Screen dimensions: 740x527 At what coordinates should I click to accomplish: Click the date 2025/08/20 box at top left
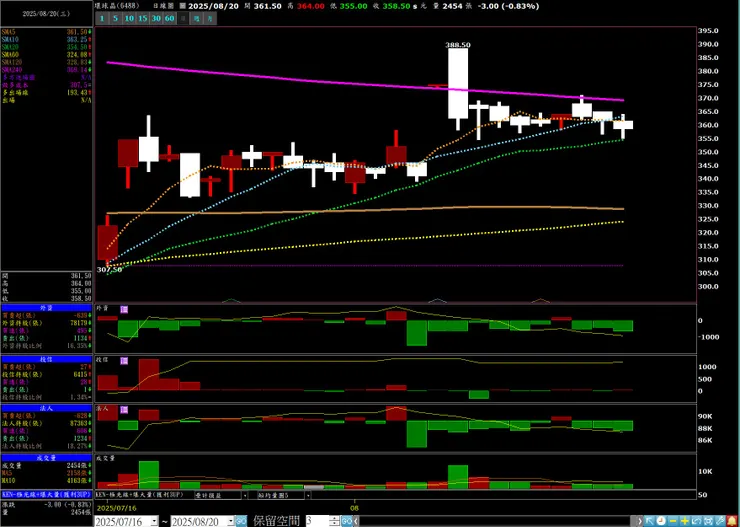(46, 14)
